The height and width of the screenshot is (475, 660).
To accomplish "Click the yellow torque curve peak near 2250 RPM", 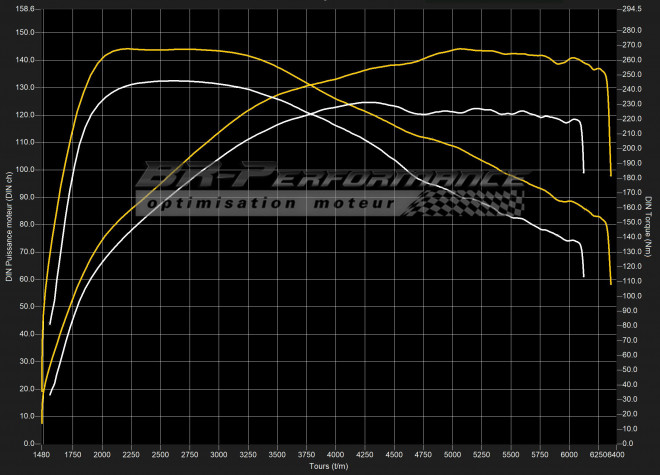I will (x=128, y=48).
